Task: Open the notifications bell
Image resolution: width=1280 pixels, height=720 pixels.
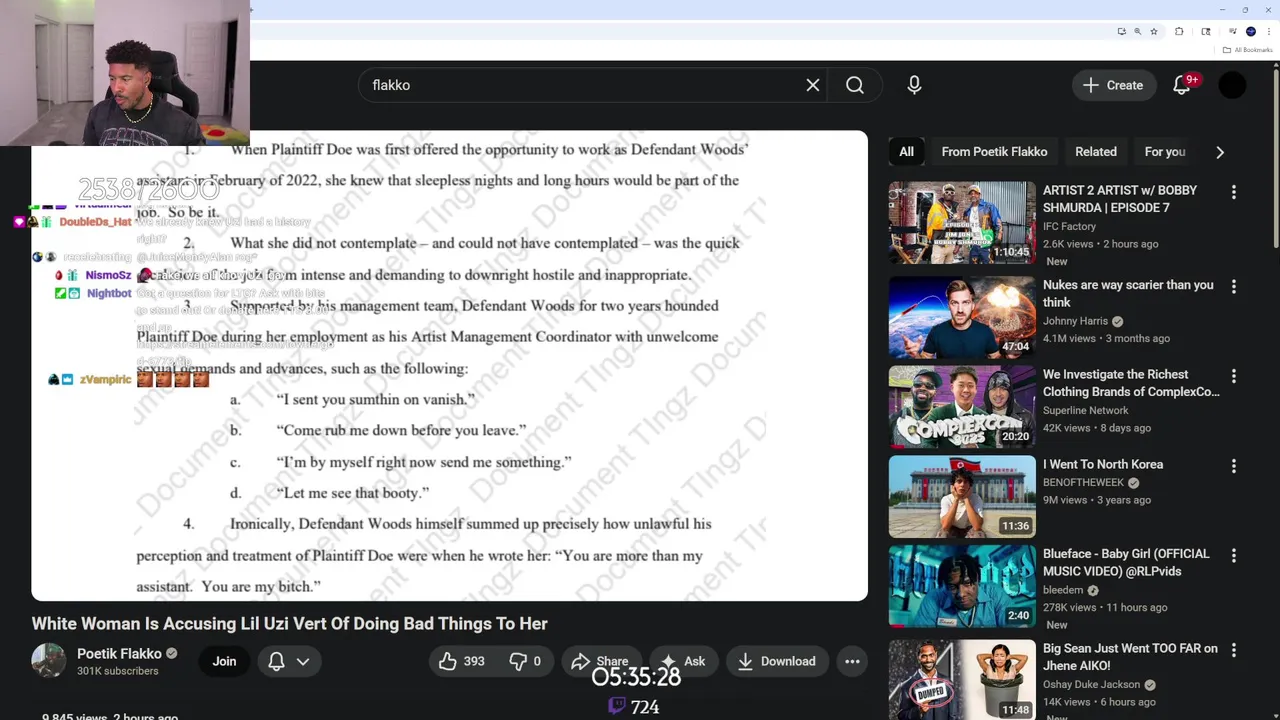Action: (1182, 85)
